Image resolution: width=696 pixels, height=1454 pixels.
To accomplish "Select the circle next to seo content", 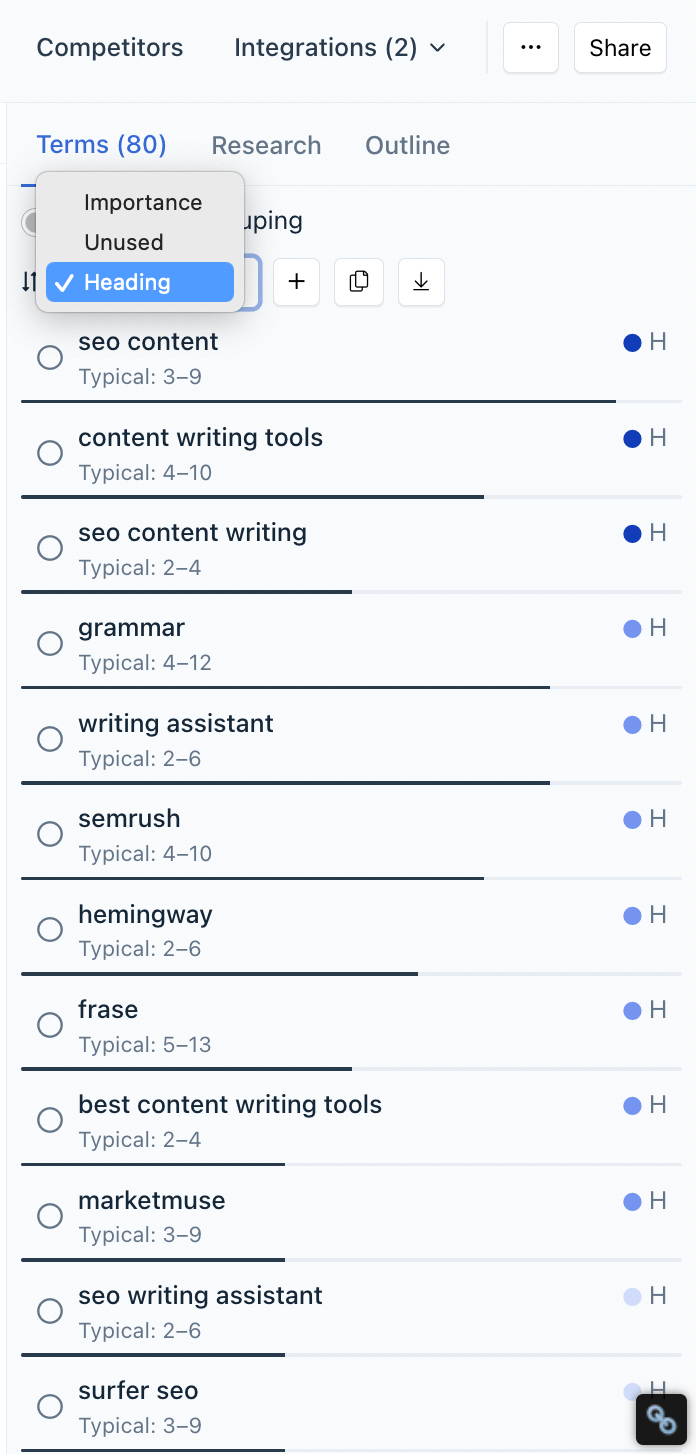I will tap(50, 358).
